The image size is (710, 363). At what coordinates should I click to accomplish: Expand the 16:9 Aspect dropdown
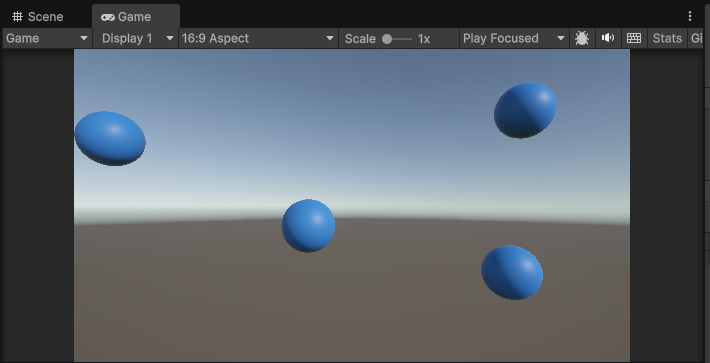click(258, 38)
